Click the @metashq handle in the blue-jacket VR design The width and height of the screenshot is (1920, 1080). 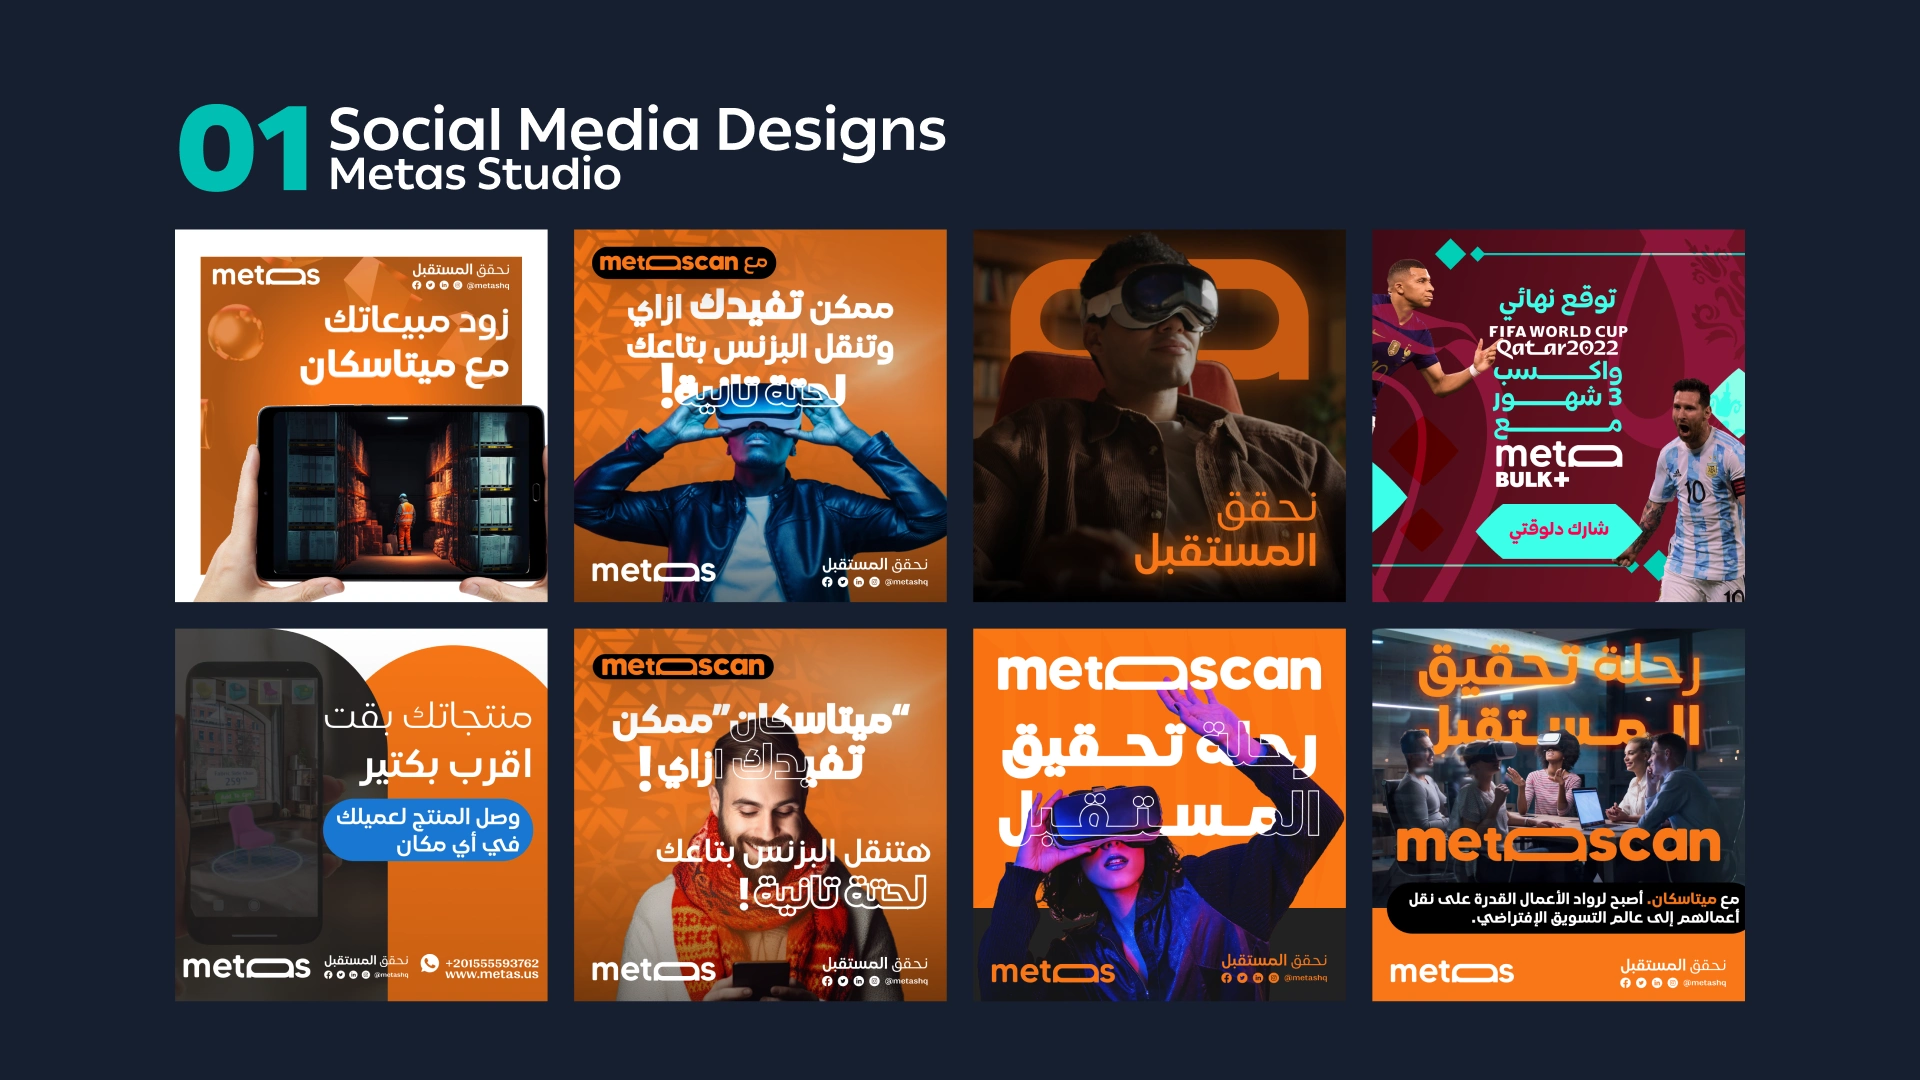[906, 582]
